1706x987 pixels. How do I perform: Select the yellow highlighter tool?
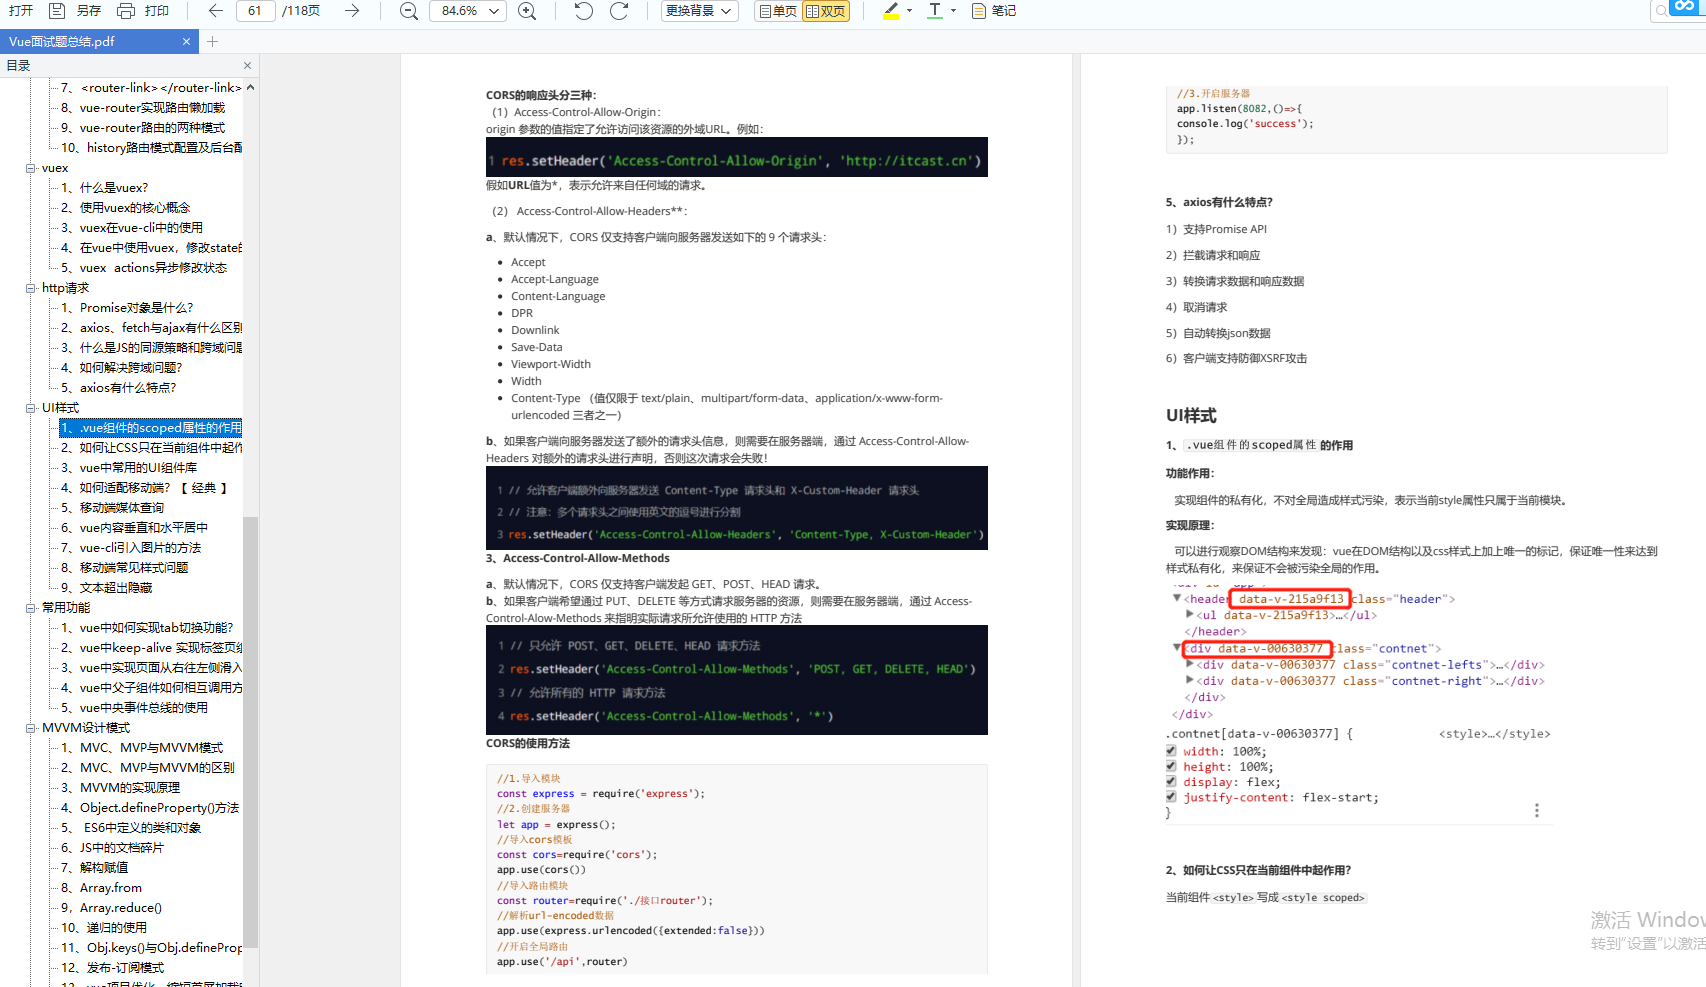pos(891,11)
